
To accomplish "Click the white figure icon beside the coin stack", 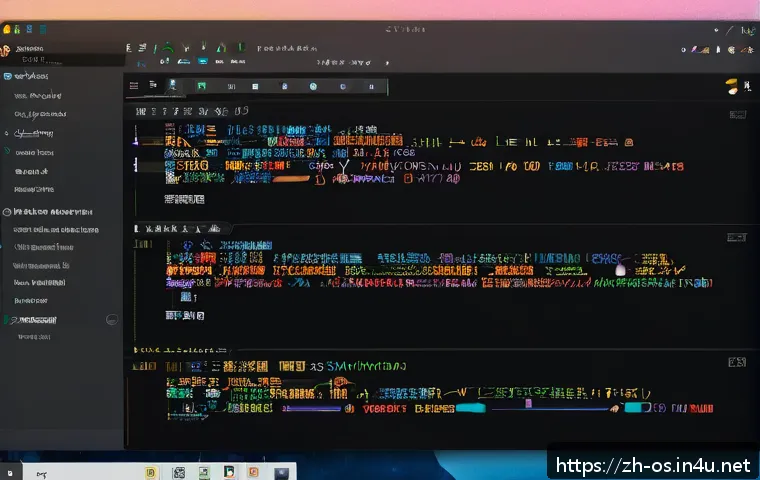I will pos(747,86).
